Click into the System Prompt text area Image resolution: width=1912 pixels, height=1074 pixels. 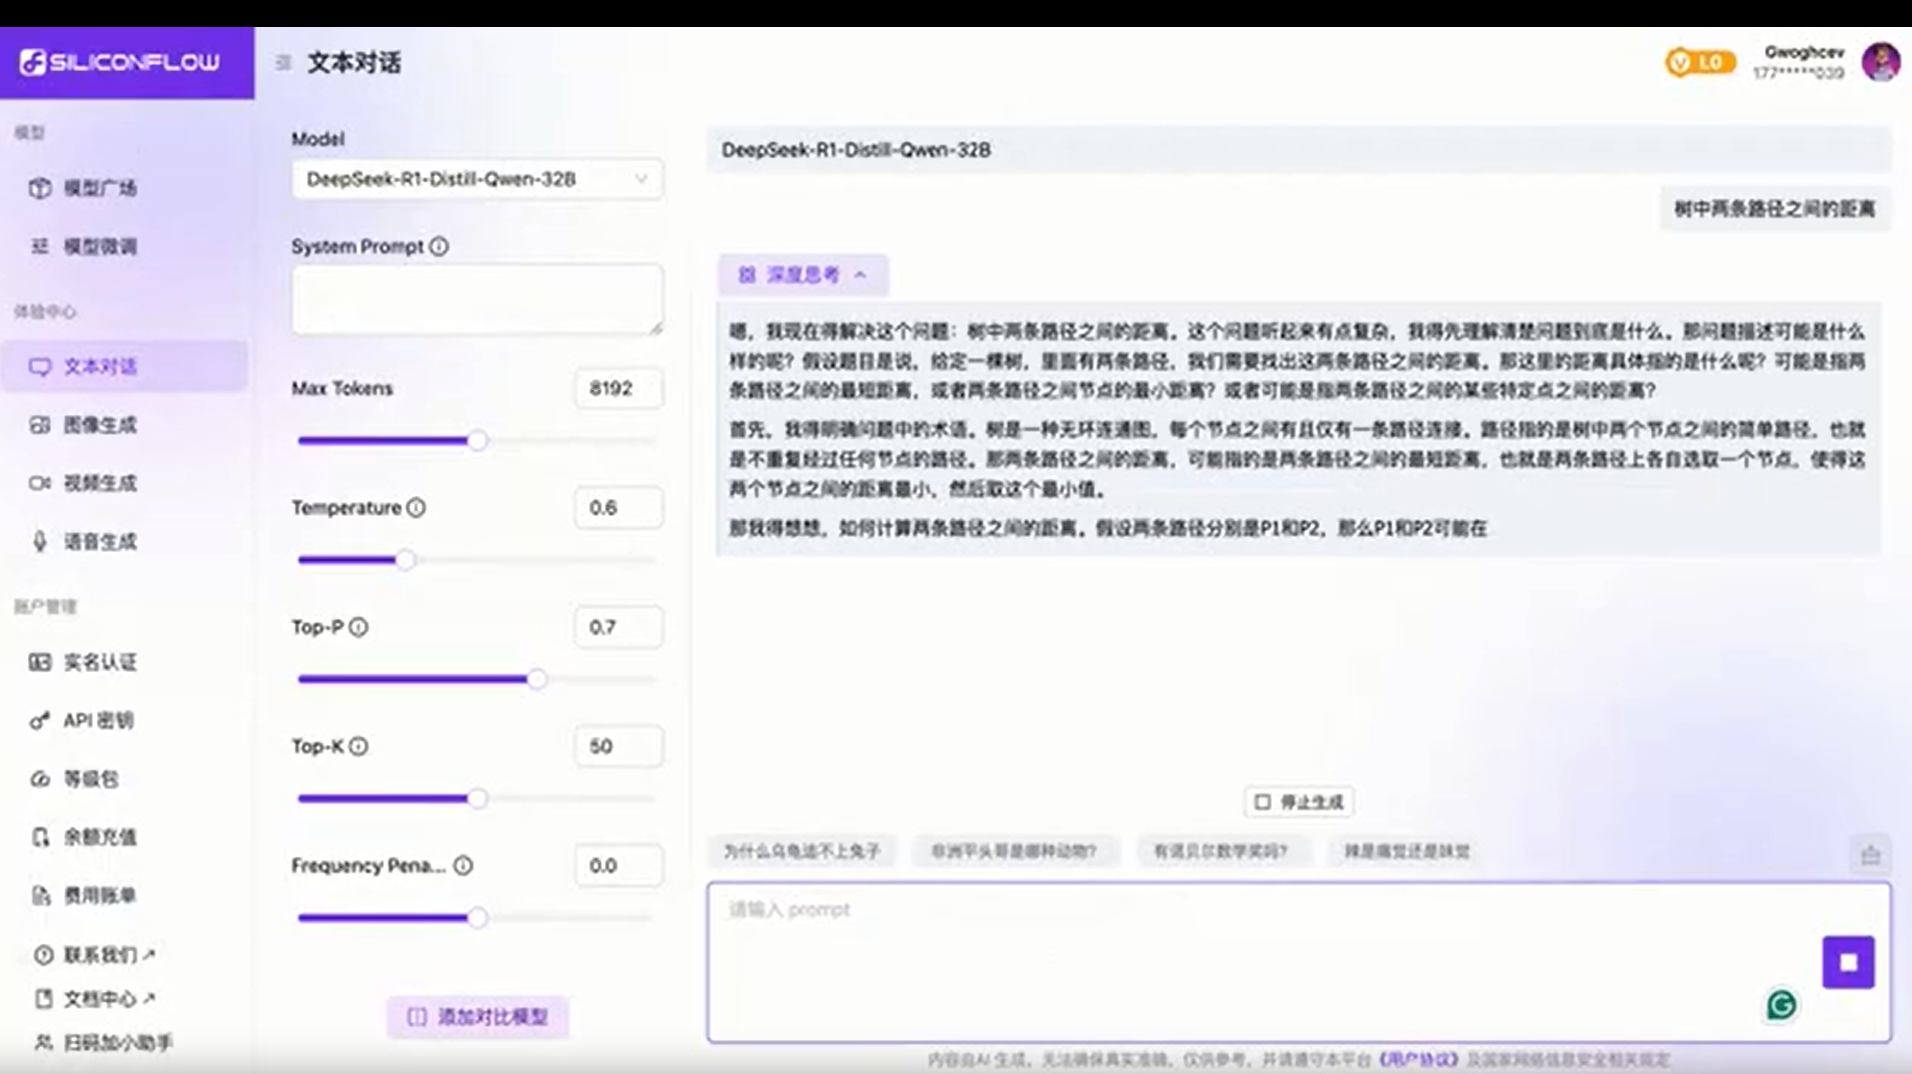click(x=477, y=299)
